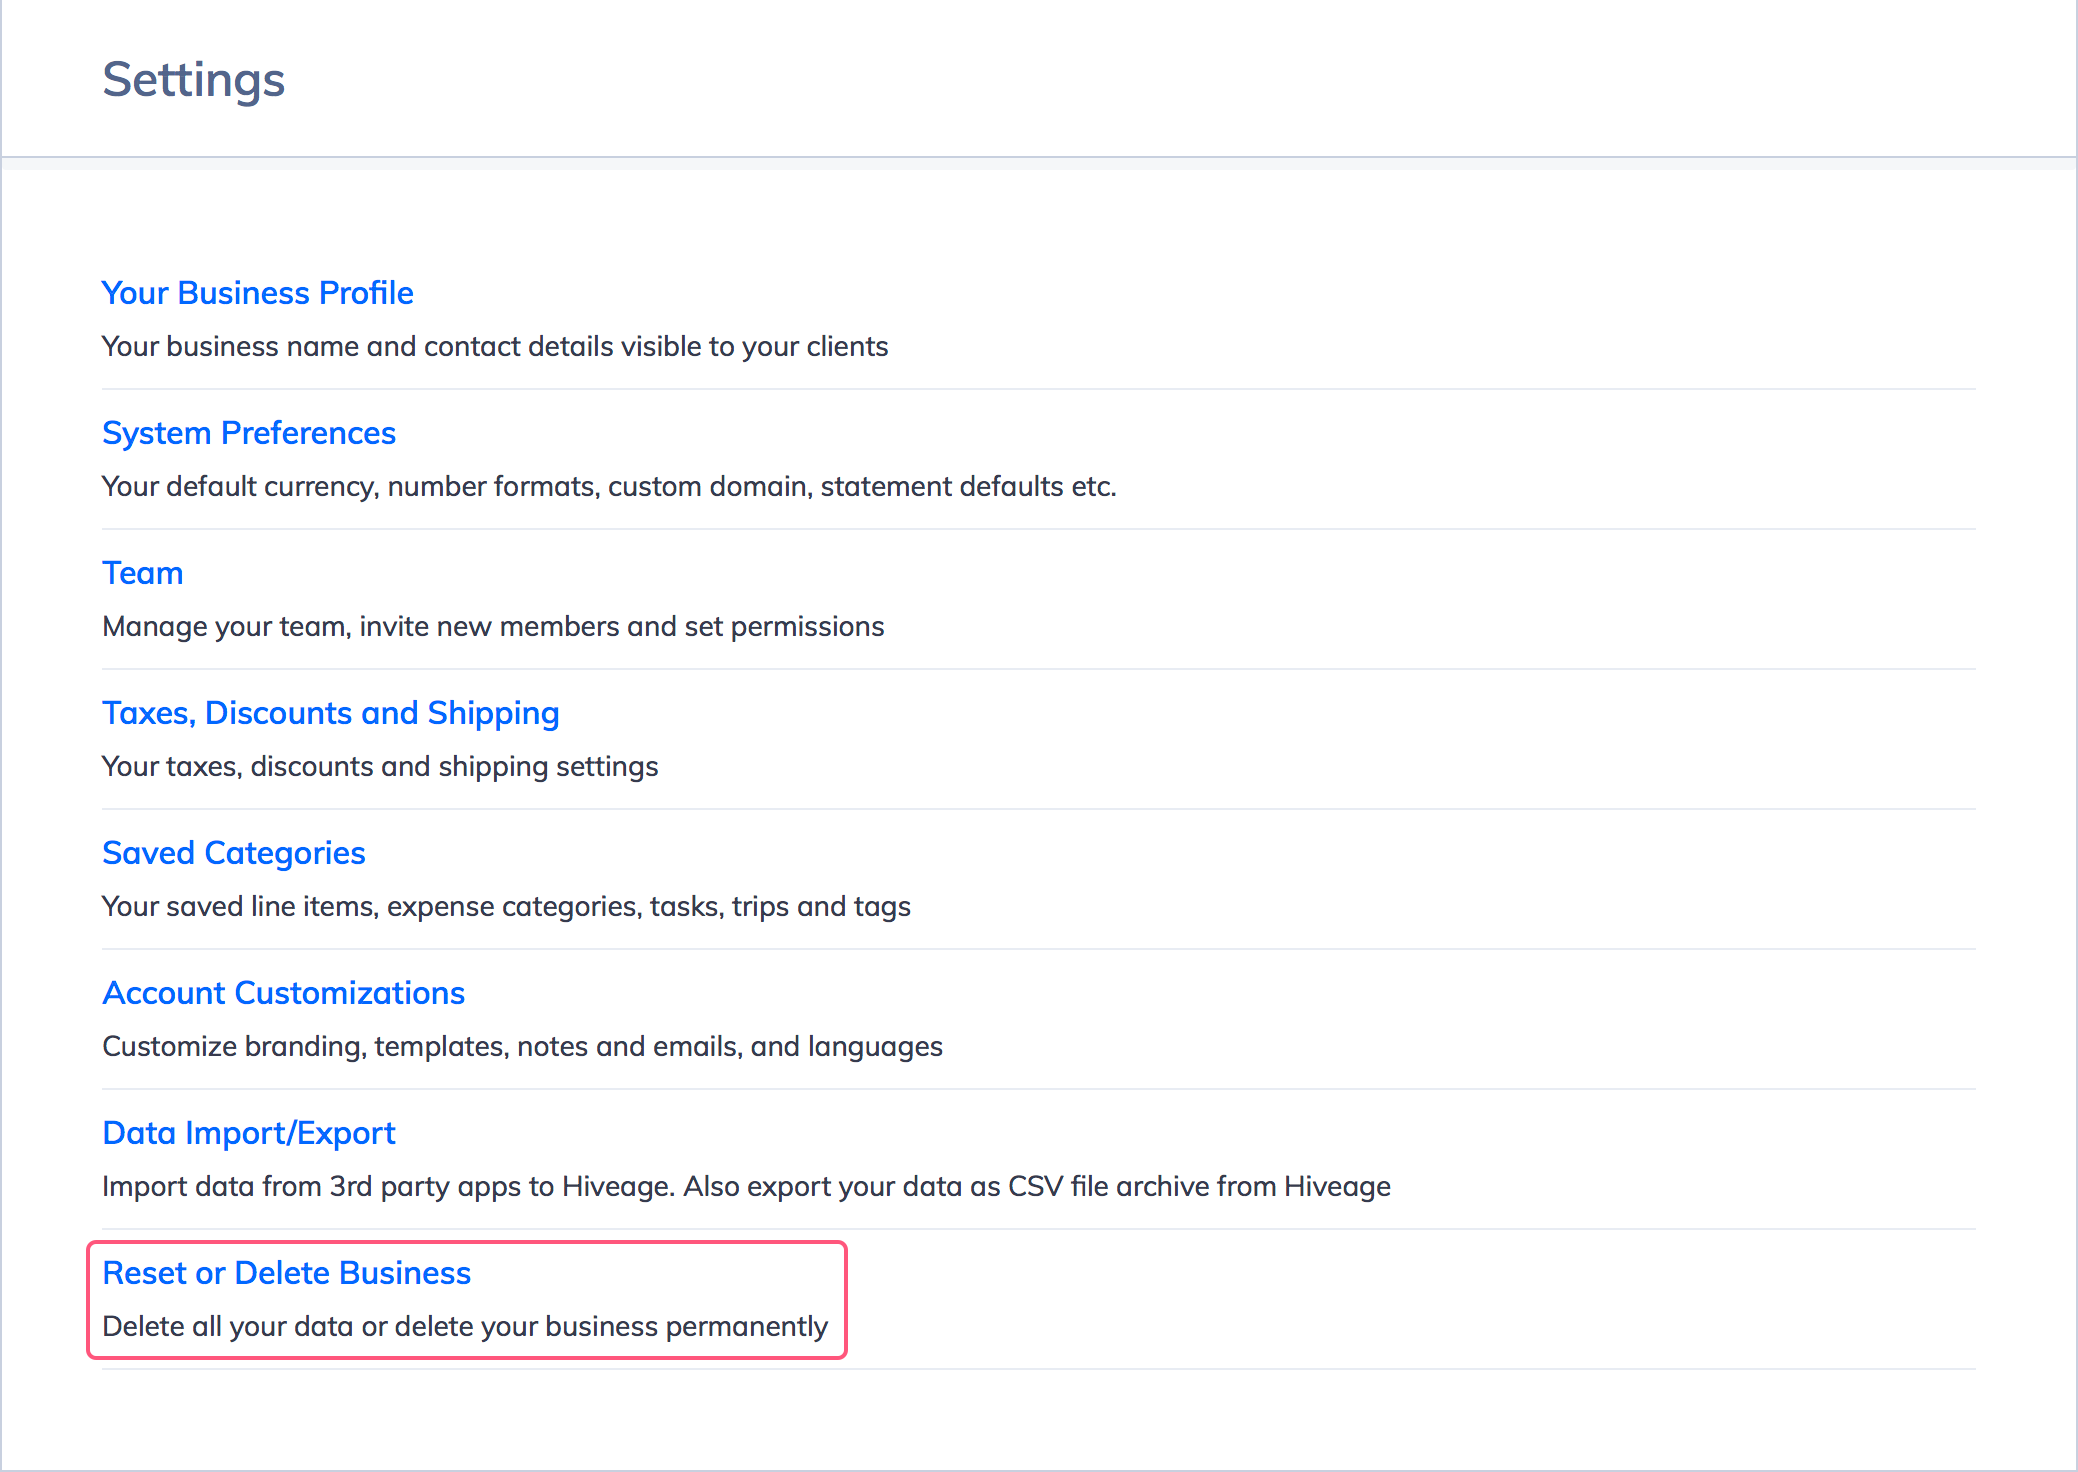
Task: Click the business name and contact details description
Action: [x=494, y=346]
